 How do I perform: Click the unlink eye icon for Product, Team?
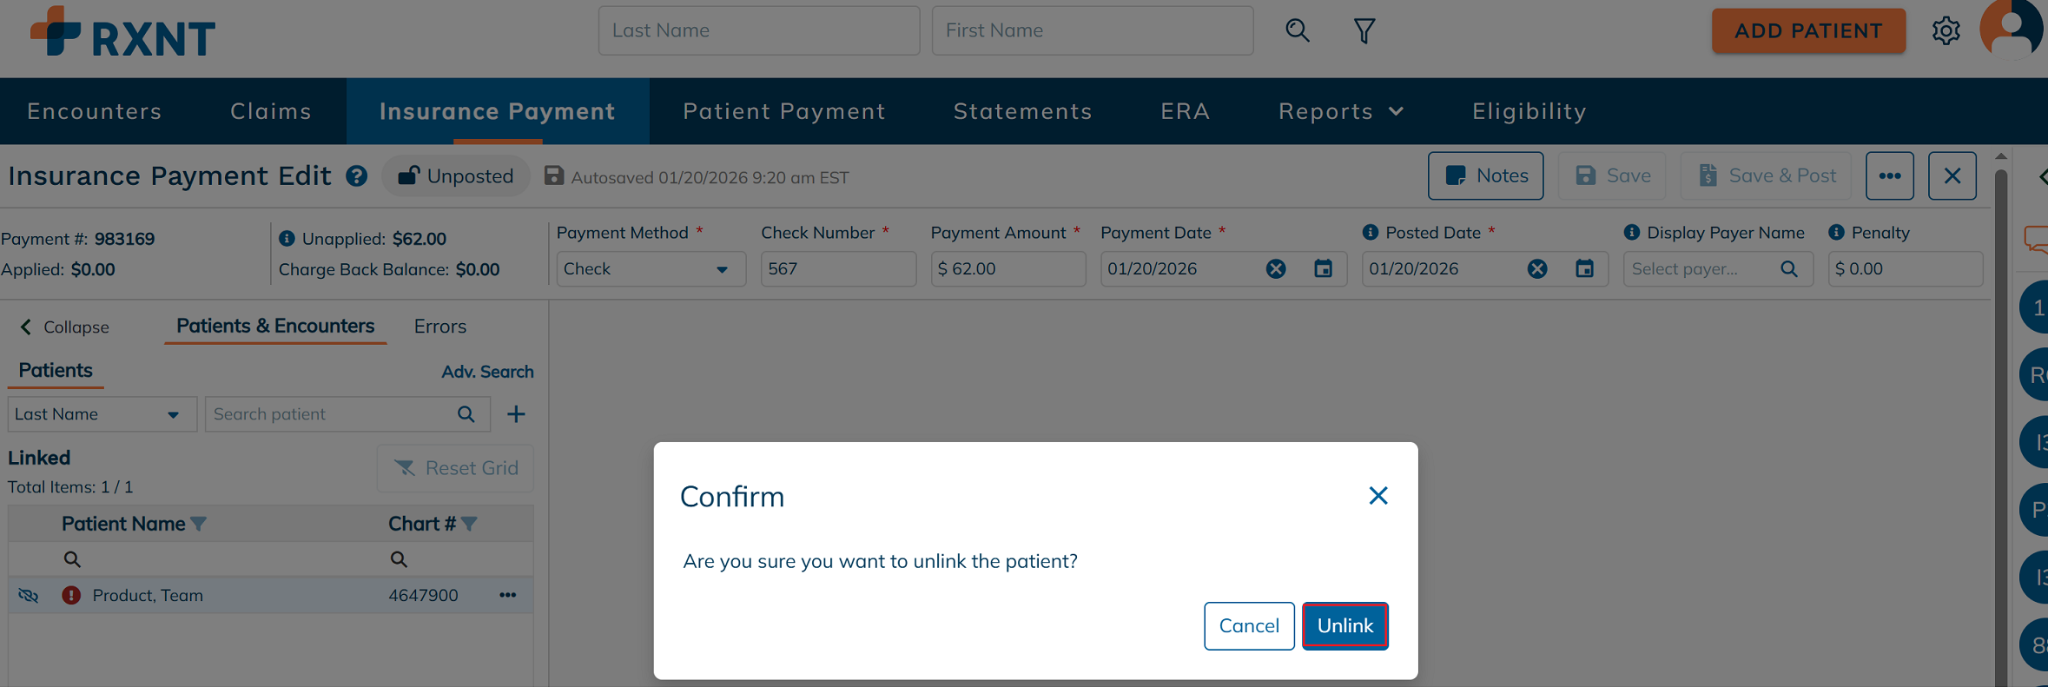28,595
